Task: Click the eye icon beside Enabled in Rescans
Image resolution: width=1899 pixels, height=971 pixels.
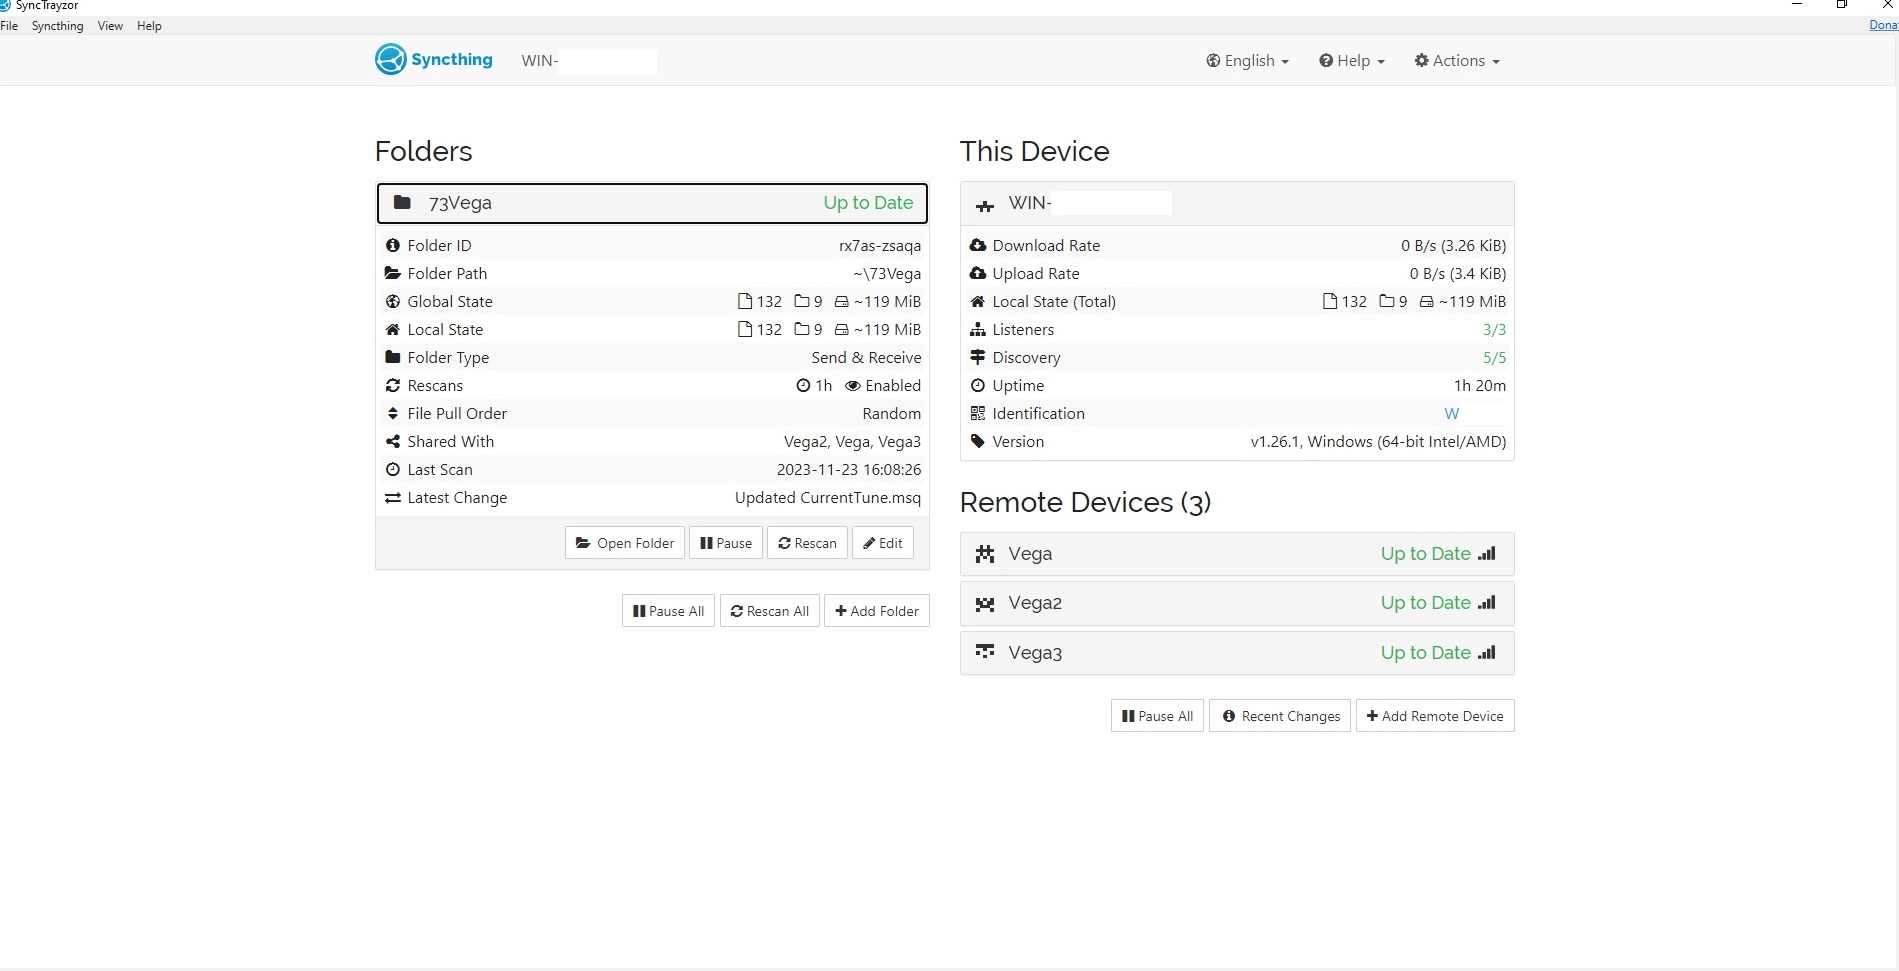Action: pyautogui.click(x=853, y=385)
